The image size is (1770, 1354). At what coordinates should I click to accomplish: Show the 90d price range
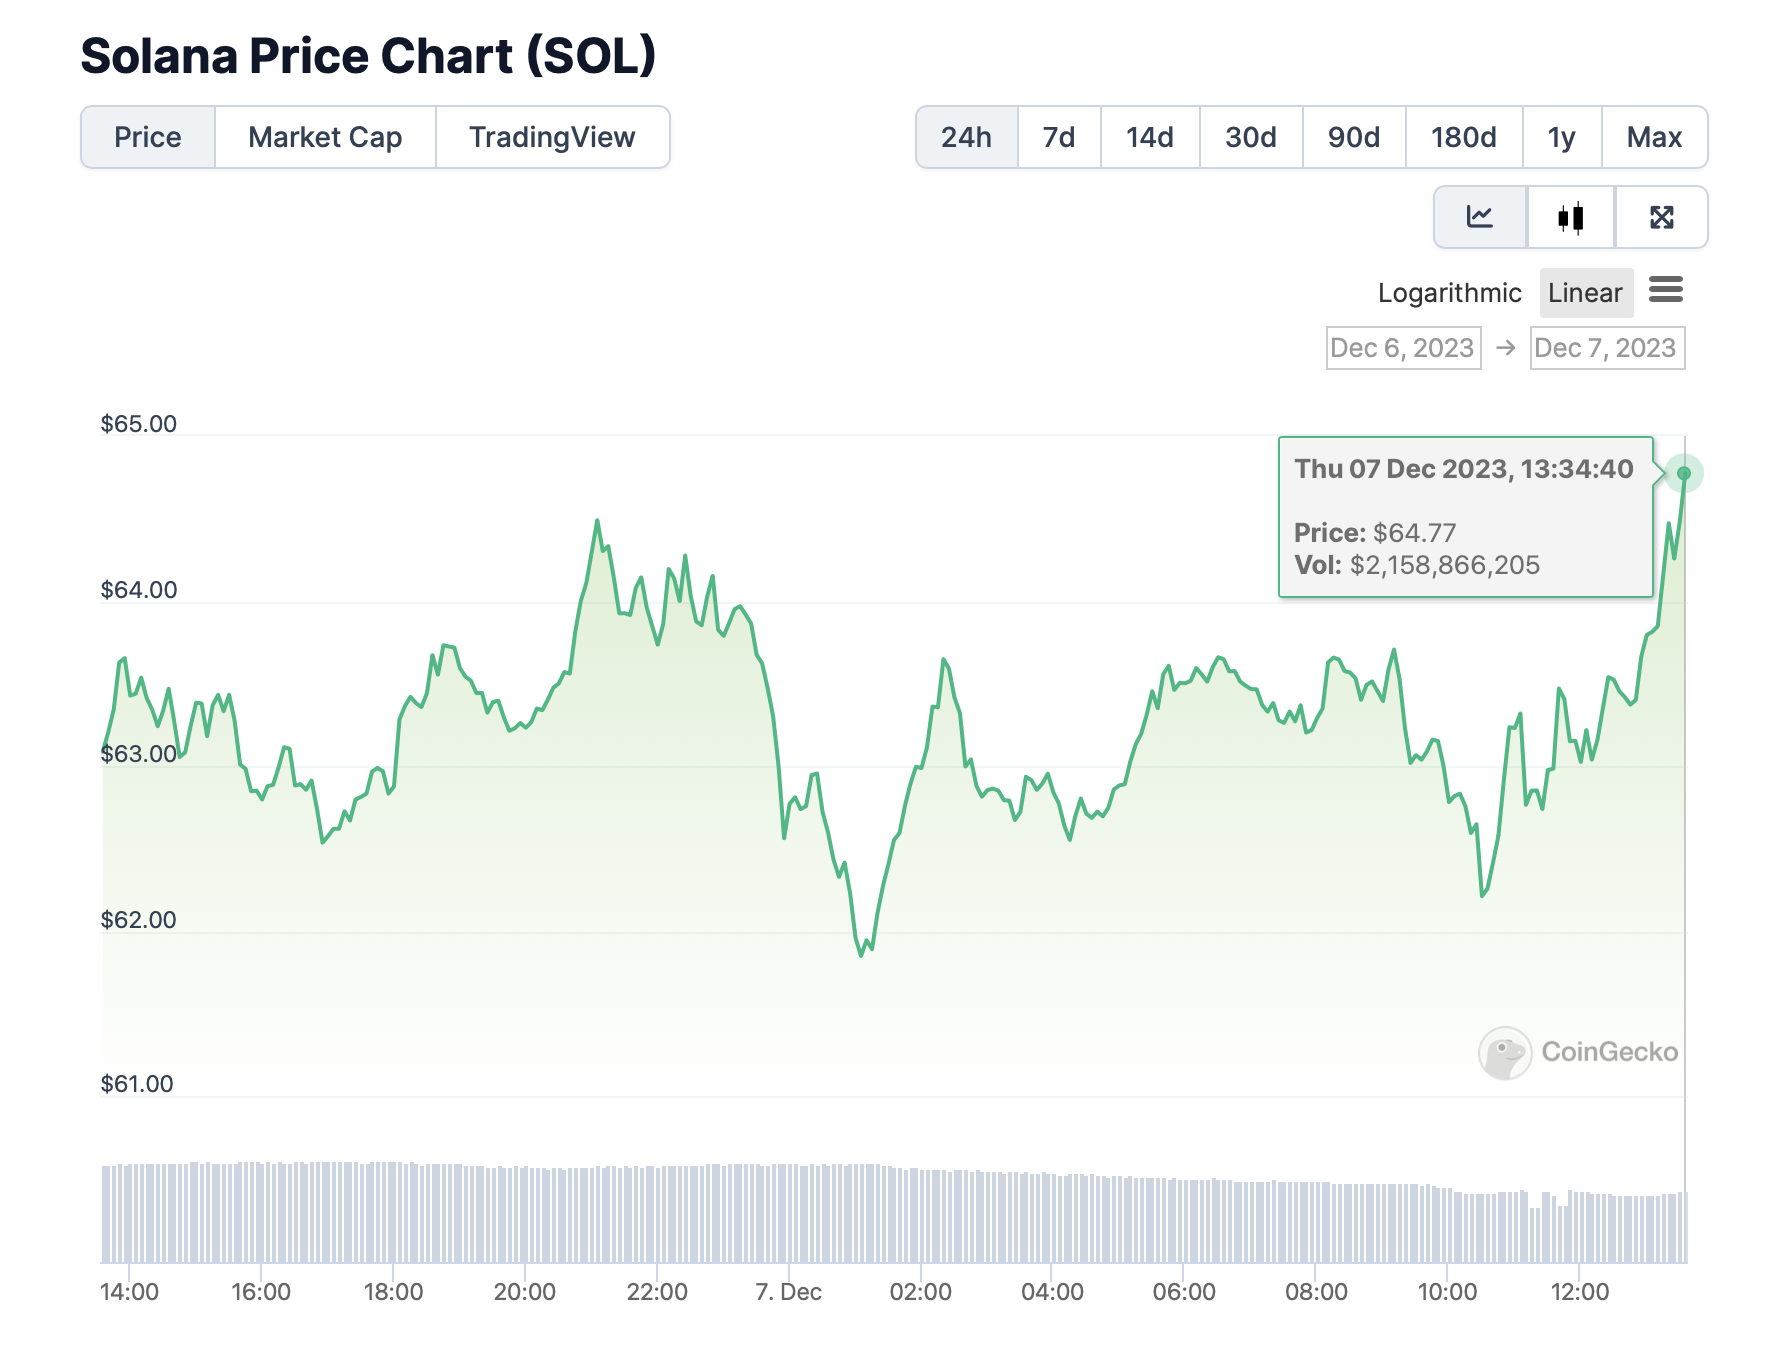tap(1354, 137)
